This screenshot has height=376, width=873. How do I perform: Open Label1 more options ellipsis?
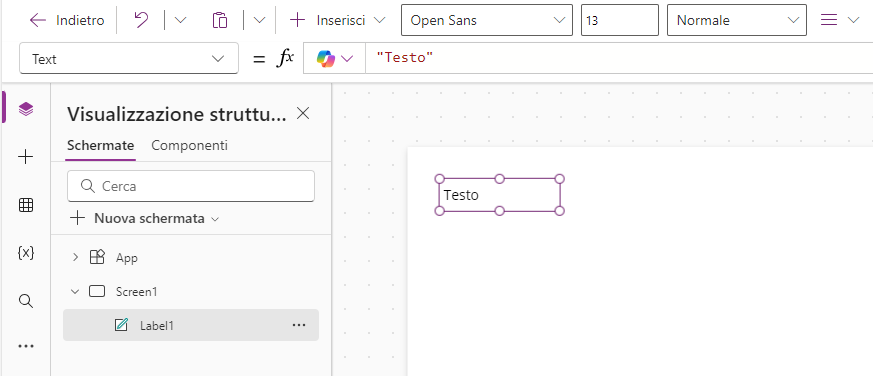point(299,325)
